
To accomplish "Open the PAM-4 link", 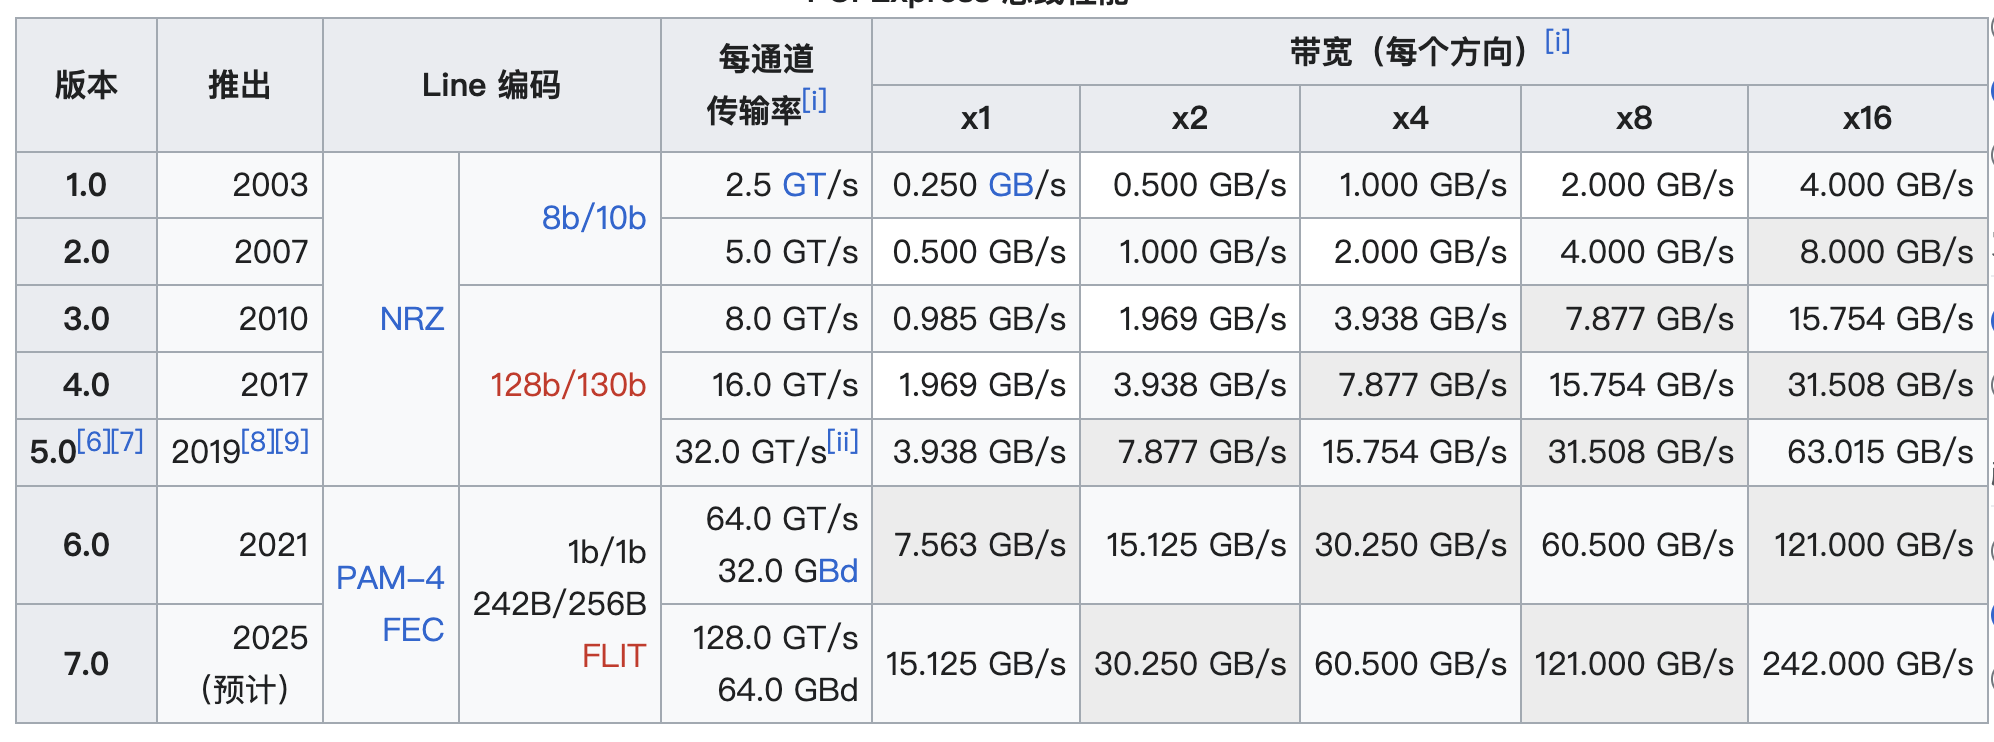I will 390,578.
